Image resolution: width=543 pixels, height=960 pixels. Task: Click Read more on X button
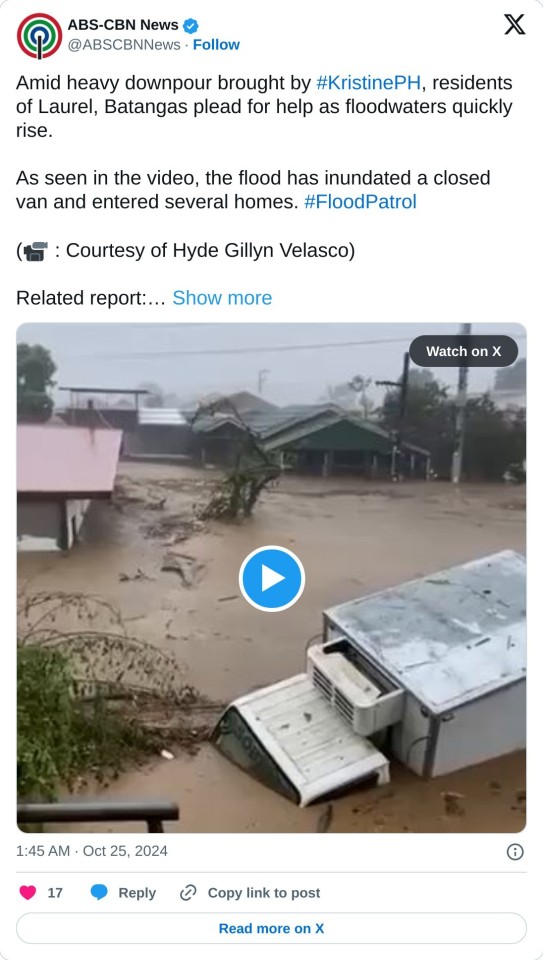271,928
